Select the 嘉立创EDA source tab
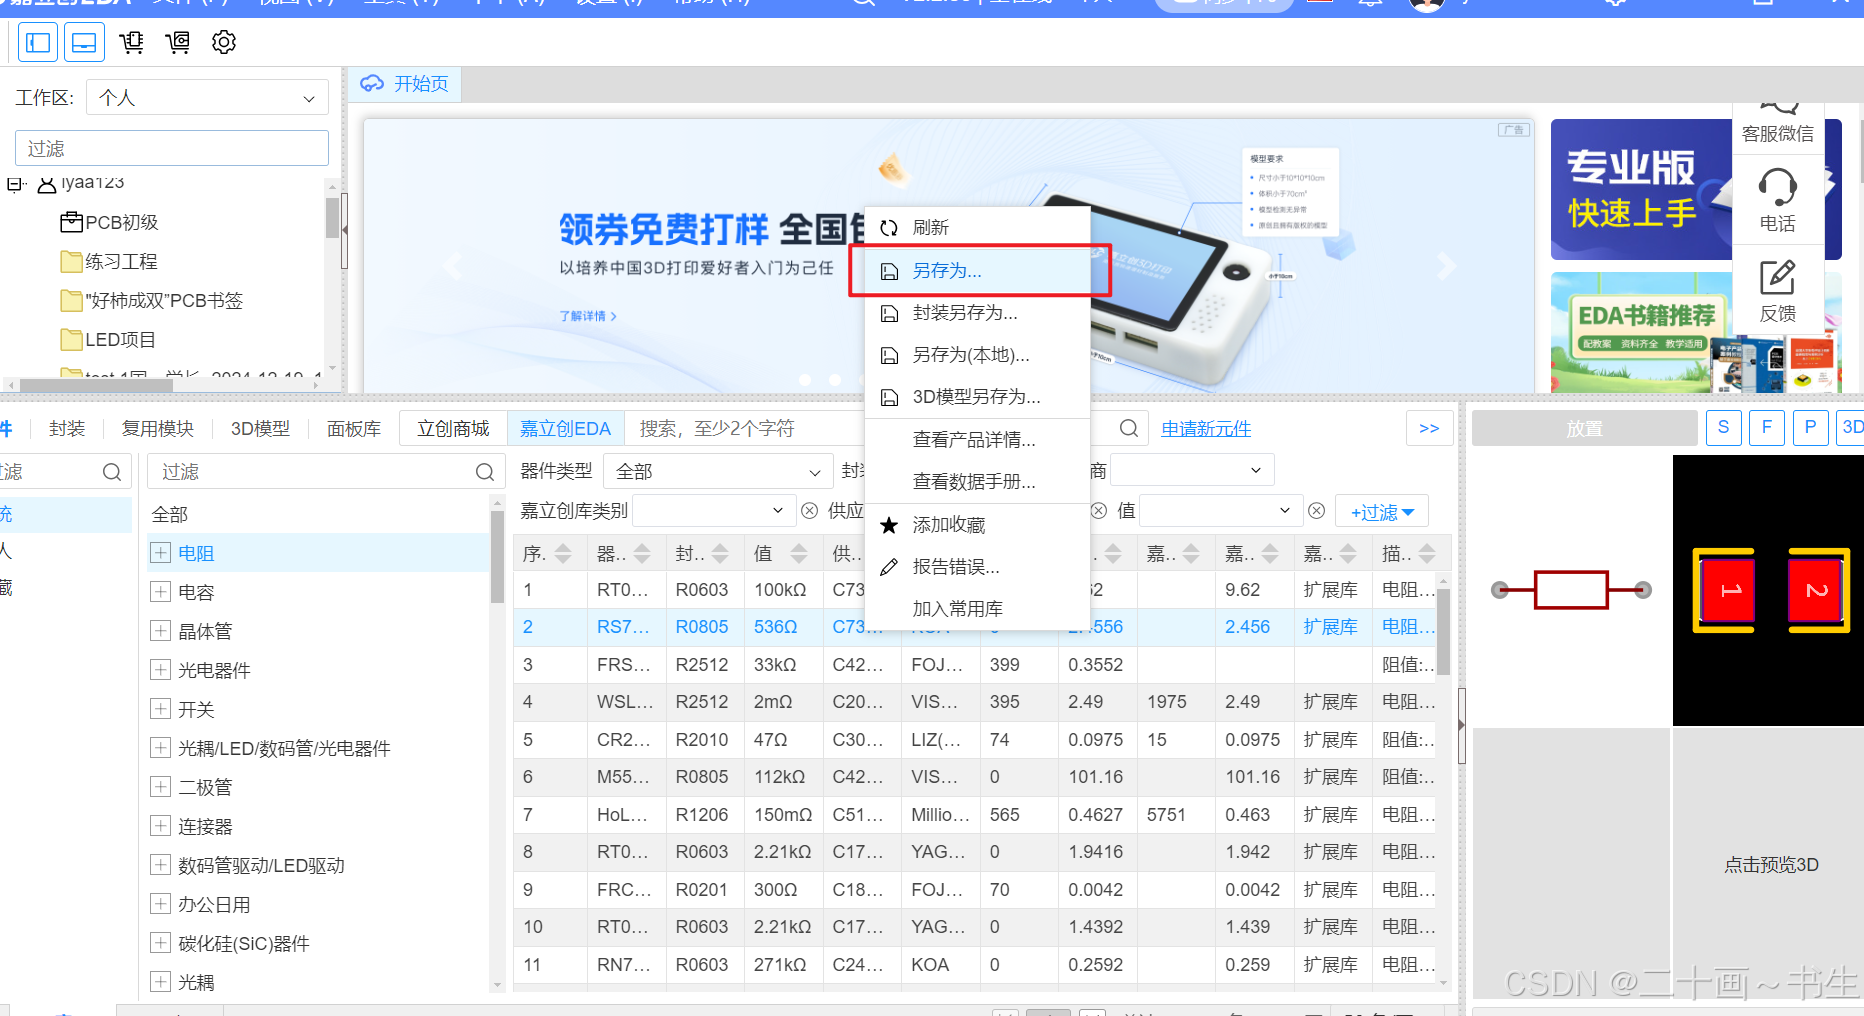Viewport: 1864px width, 1016px height. point(565,428)
